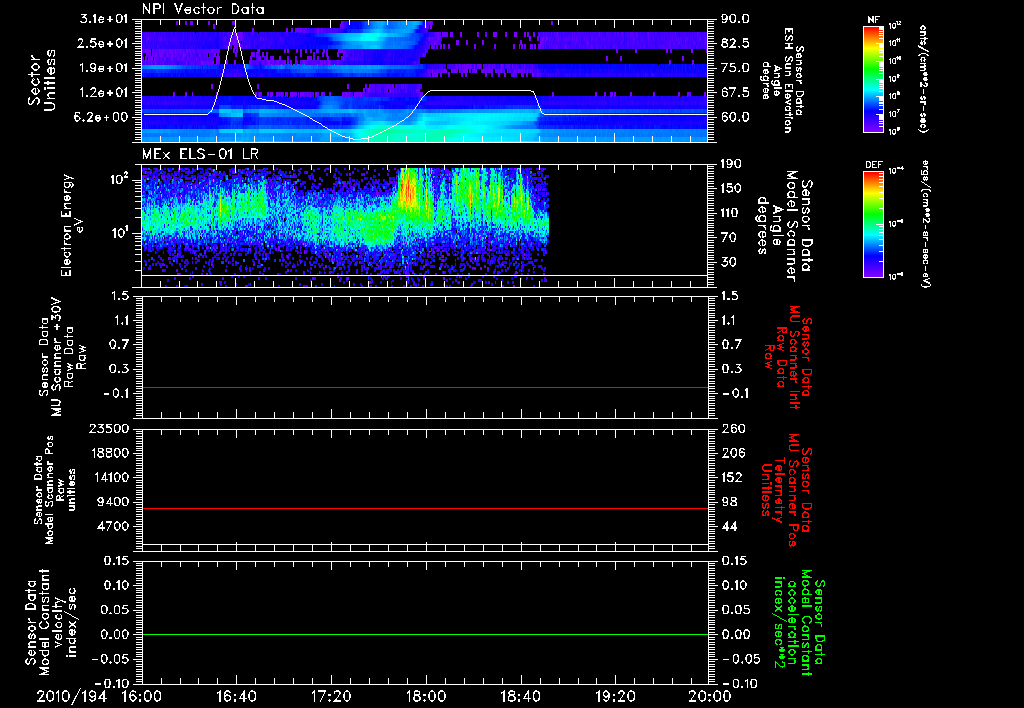Click the red 'MU Scanner Int Raw Data' axis title

[789, 357]
